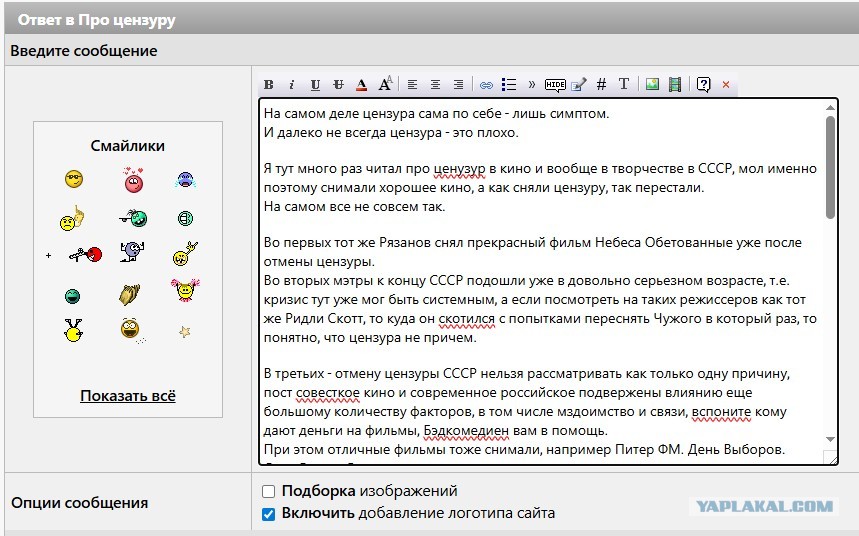The image size is (859, 536).
Task: Change font size with the A icon
Action: click(x=385, y=84)
